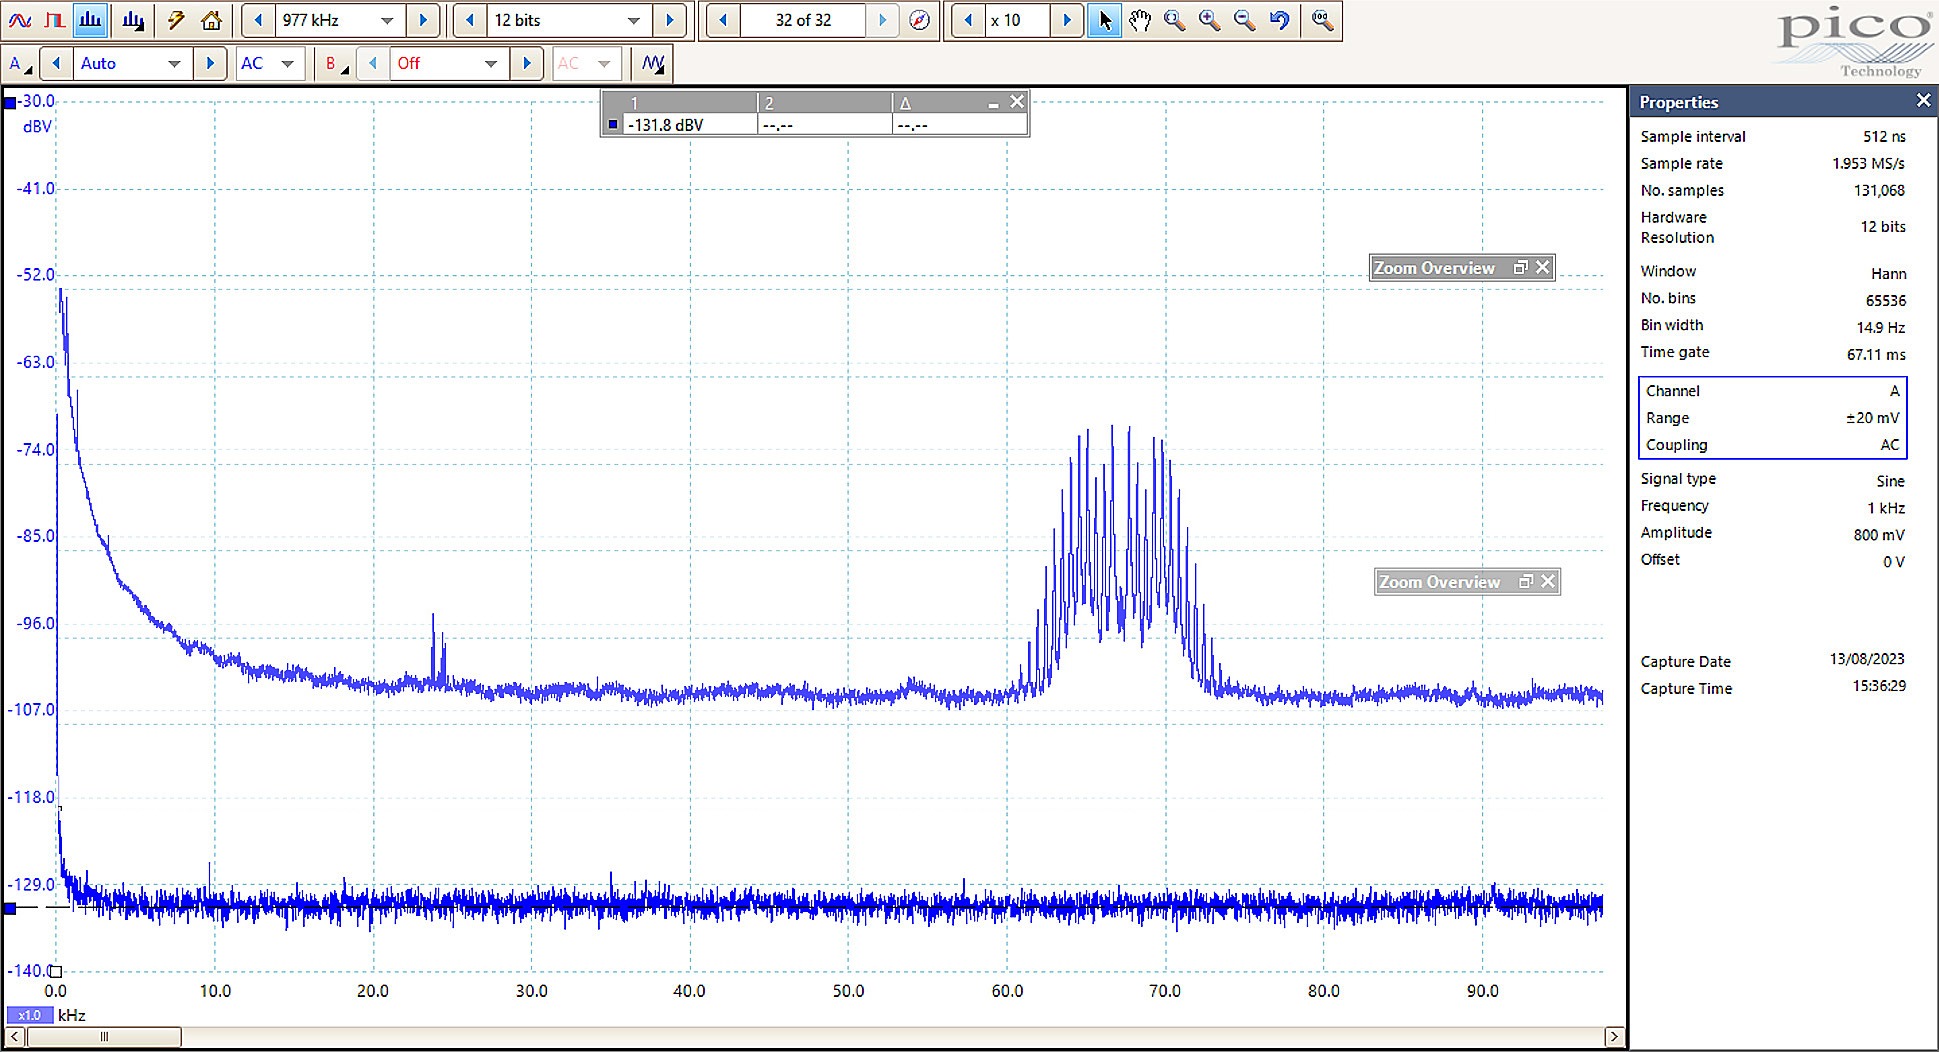Click the Capture Date value 13/08/2023
1939x1052 pixels.
[1867, 659]
